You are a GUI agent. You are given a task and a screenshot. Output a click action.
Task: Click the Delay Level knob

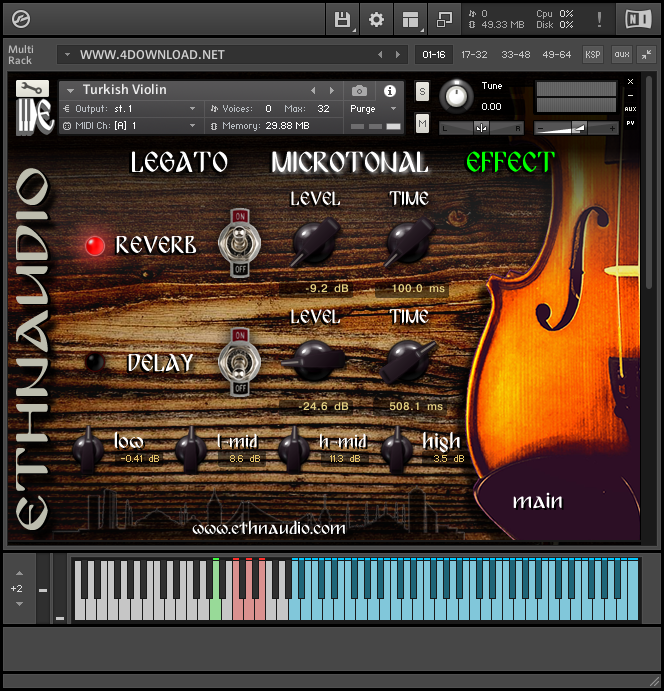tap(314, 360)
